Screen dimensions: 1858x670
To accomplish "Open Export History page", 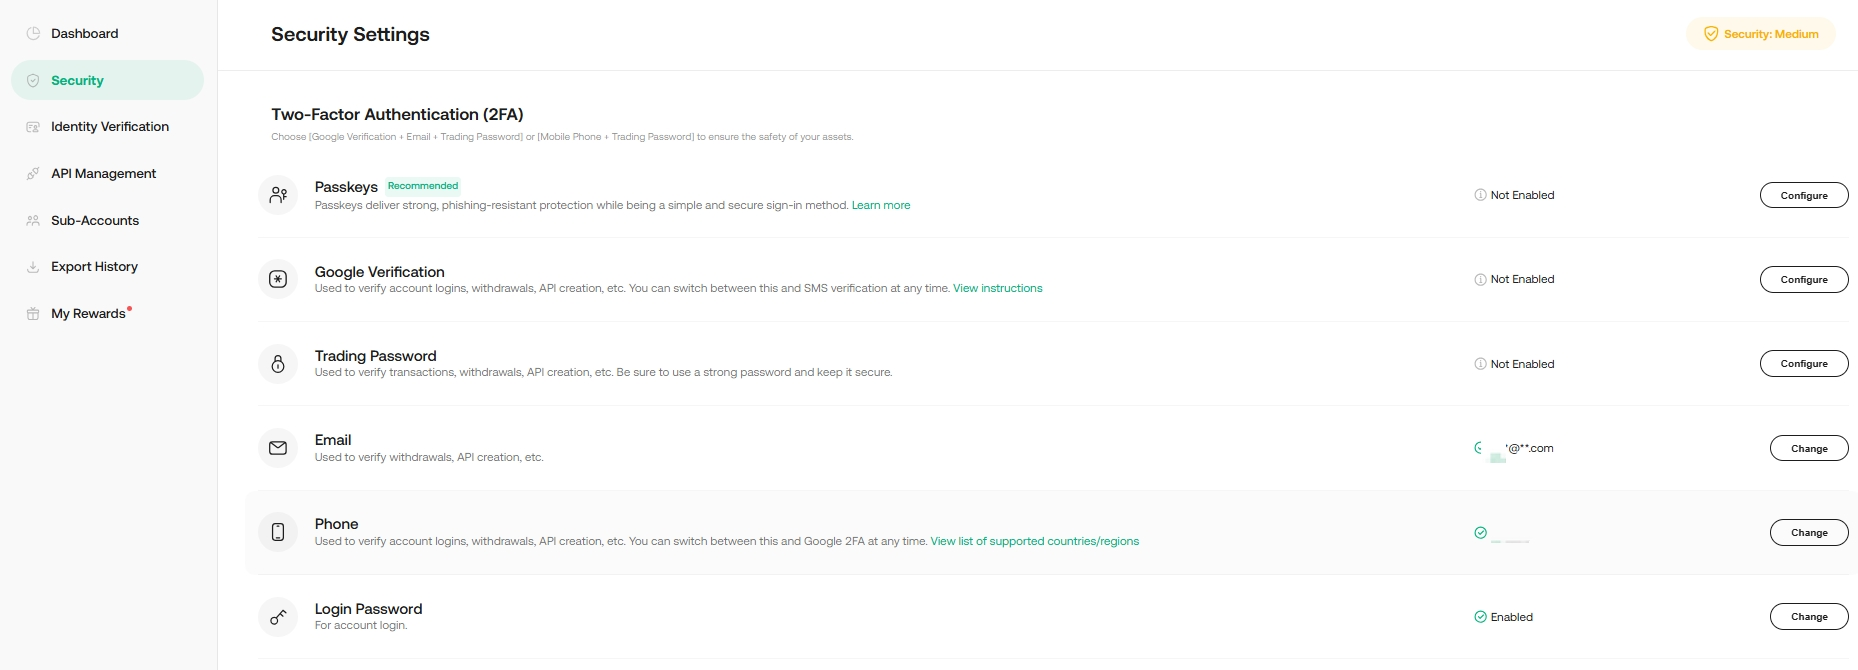I will 94,267.
